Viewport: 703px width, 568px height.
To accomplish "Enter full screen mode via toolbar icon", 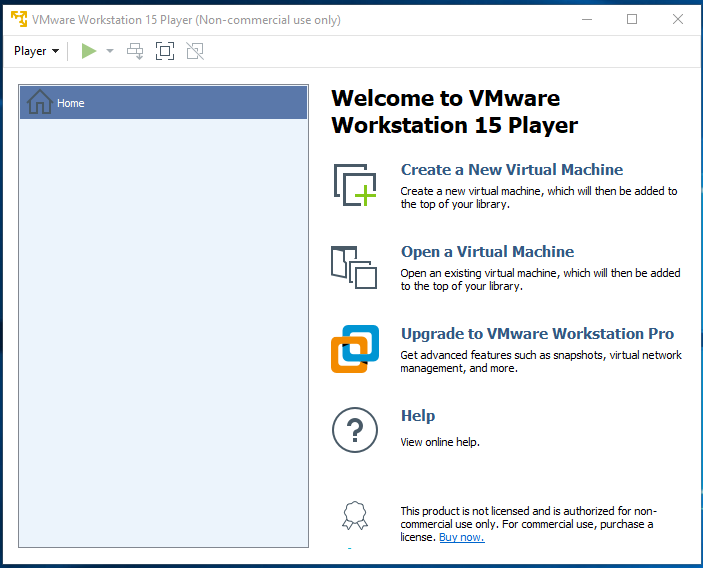I will pyautogui.click(x=165, y=51).
